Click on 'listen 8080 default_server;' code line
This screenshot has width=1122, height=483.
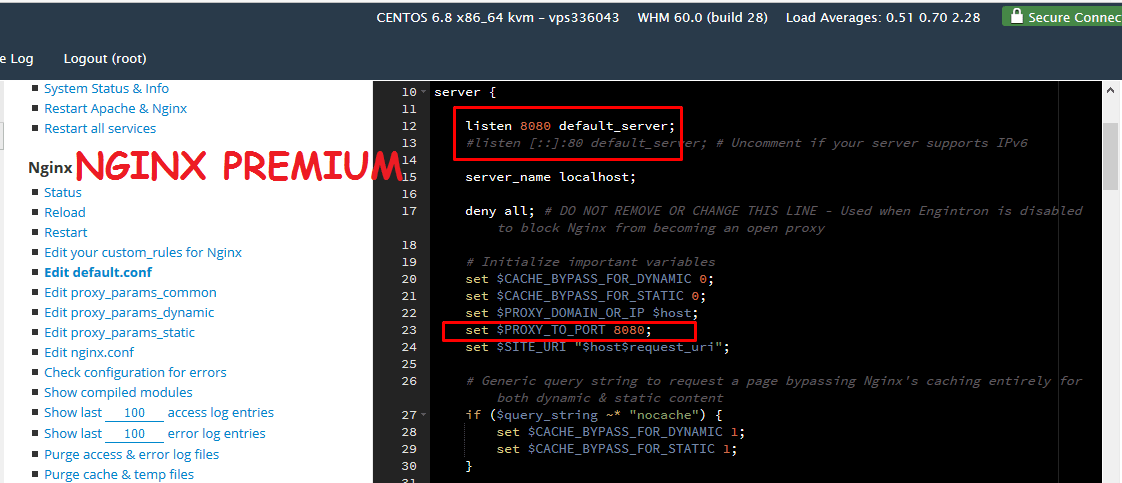[570, 126]
